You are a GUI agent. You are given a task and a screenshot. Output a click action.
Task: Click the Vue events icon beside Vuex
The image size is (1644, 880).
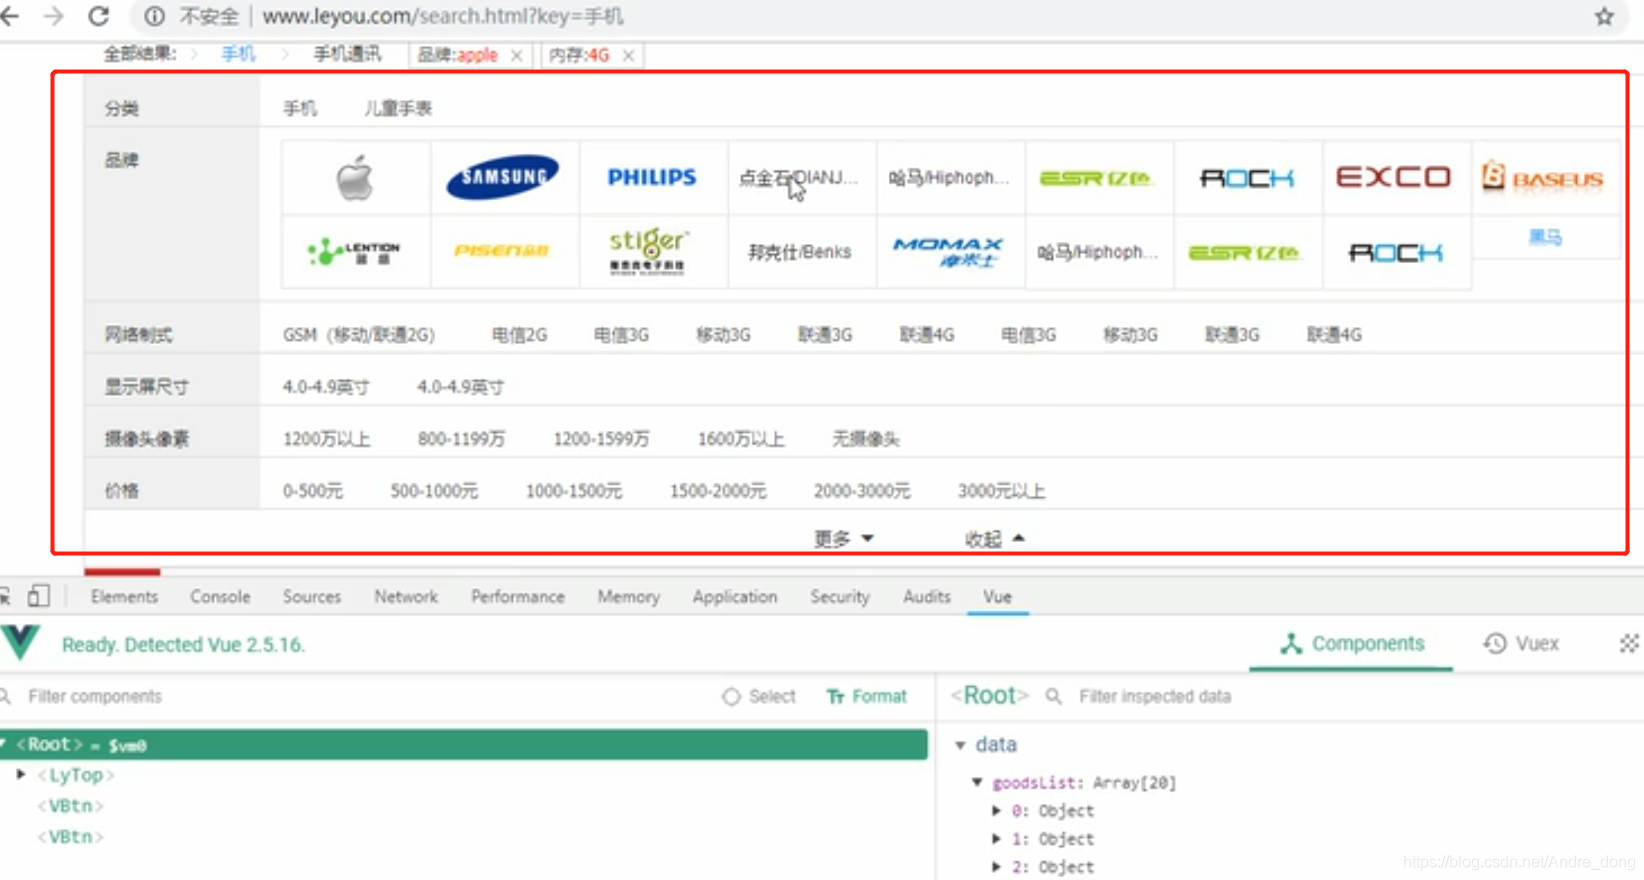(1629, 643)
